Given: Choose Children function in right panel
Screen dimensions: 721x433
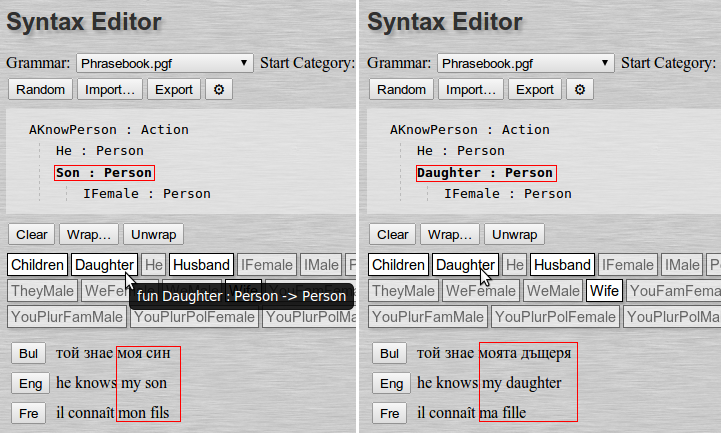Looking at the screenshot, I should pos(398,265).
